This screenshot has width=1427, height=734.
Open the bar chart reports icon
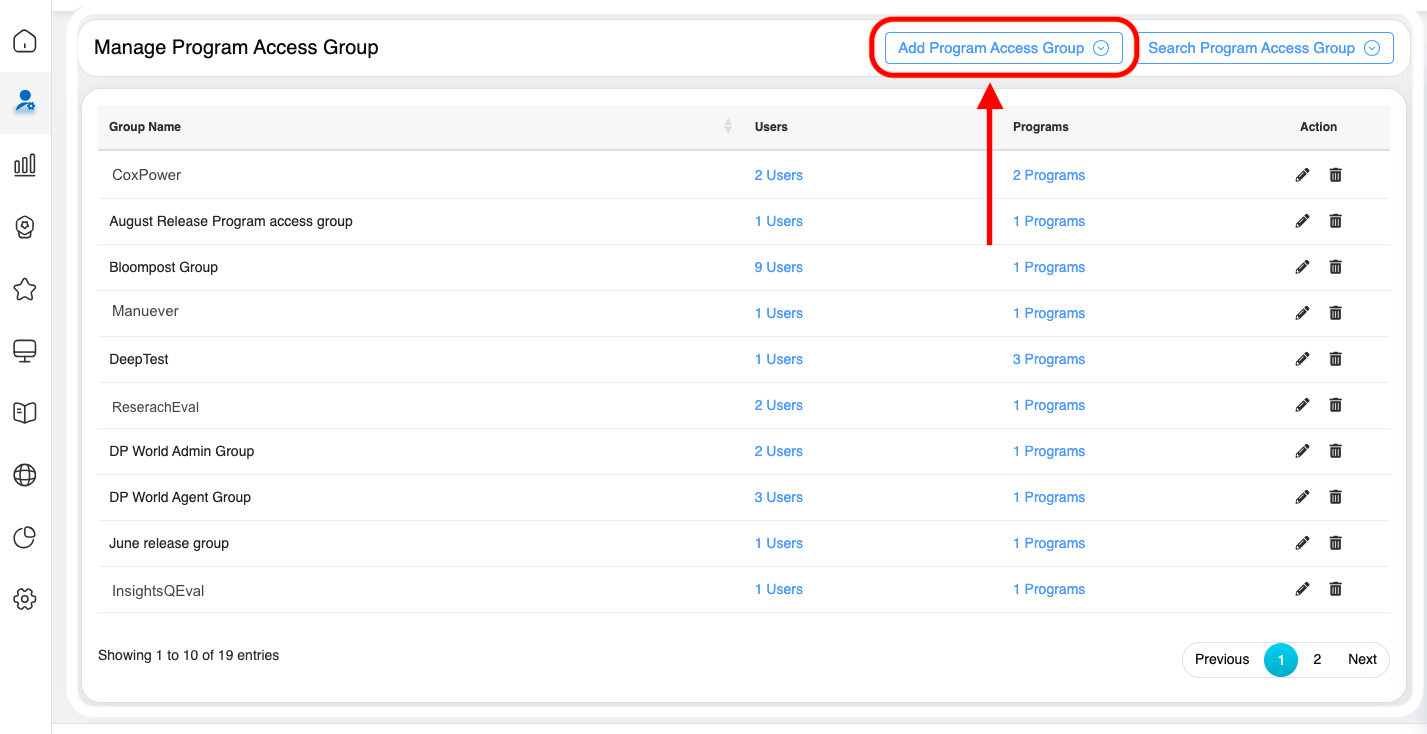point(25,165)
